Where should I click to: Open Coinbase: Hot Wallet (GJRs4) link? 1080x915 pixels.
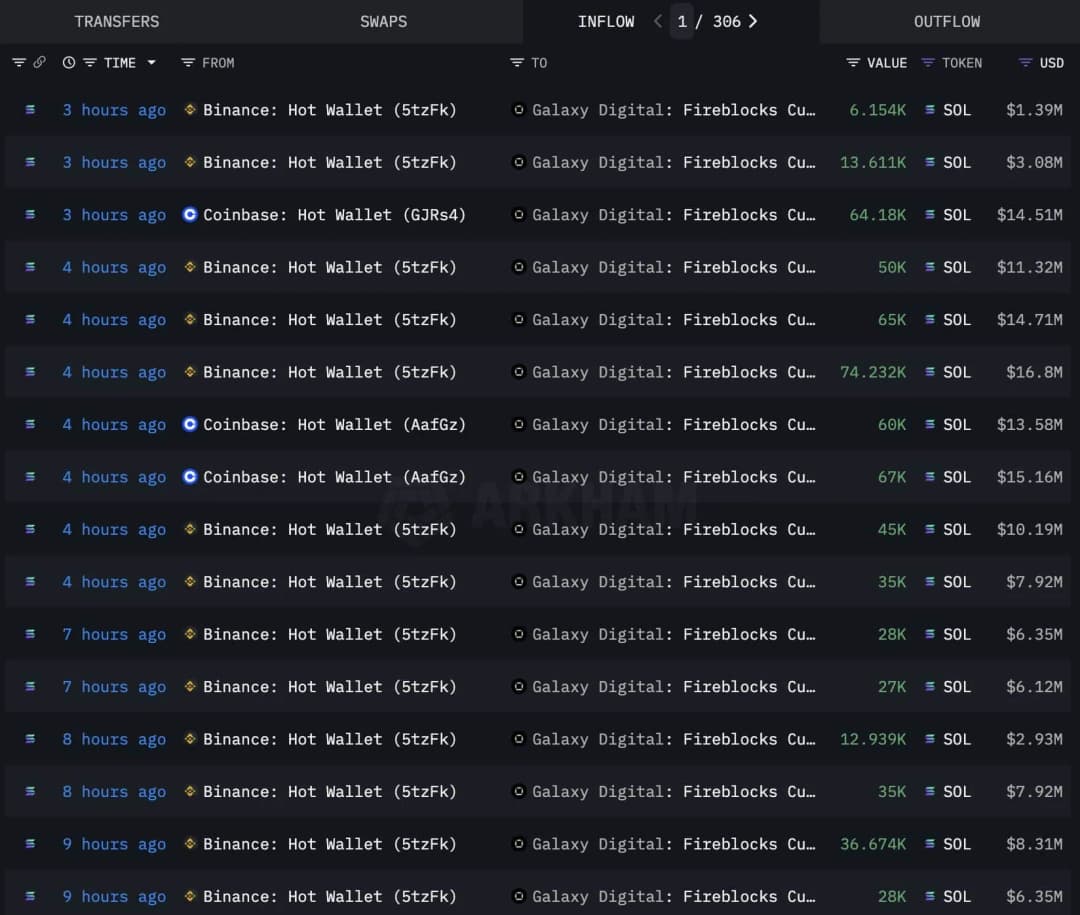click(x=335, y=215)
